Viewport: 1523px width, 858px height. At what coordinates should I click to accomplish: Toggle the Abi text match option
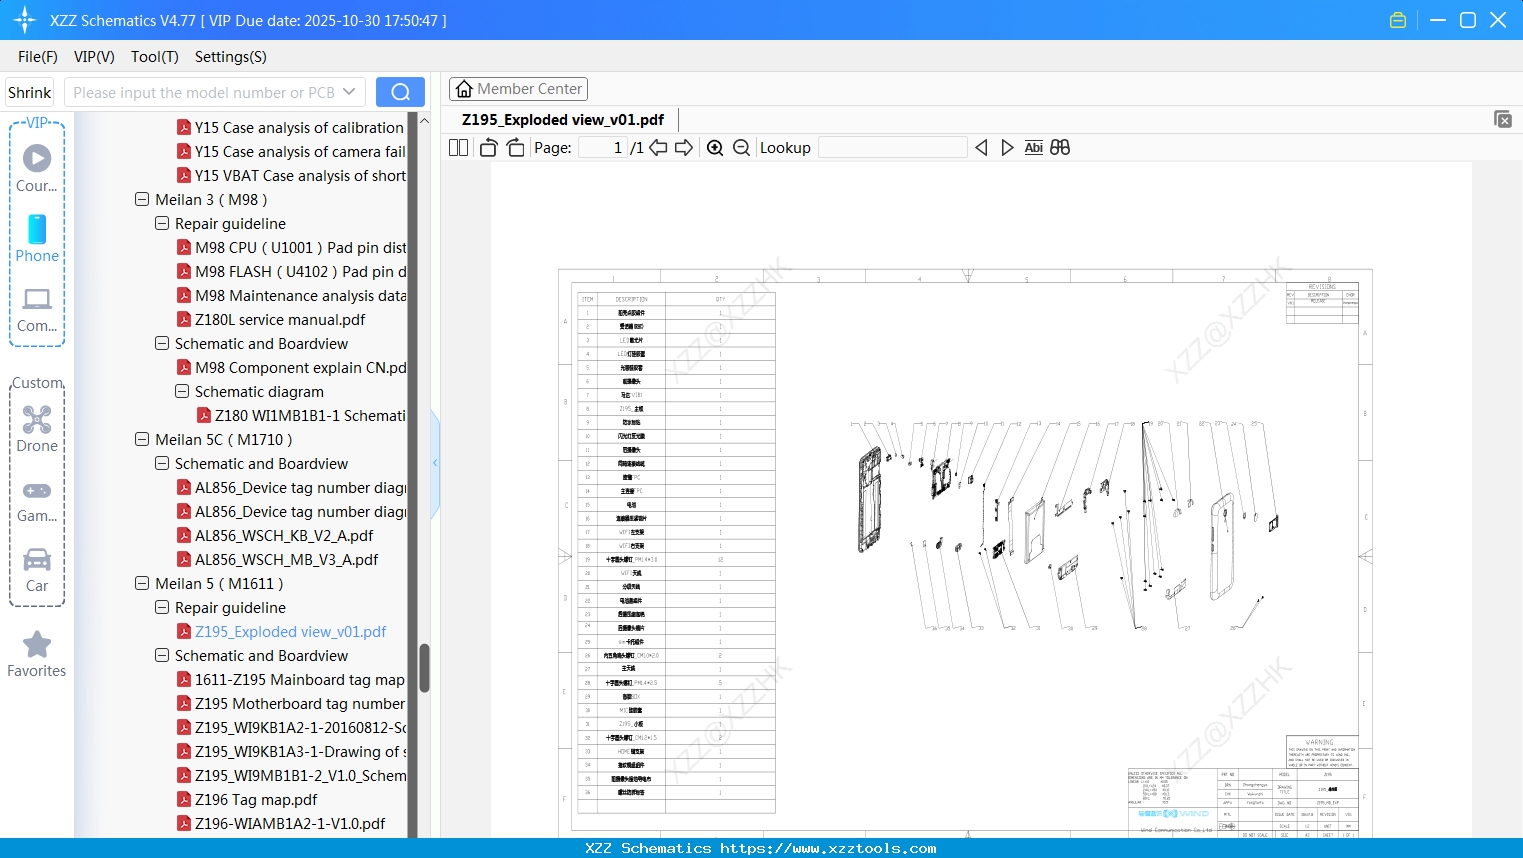point(1034,147)
